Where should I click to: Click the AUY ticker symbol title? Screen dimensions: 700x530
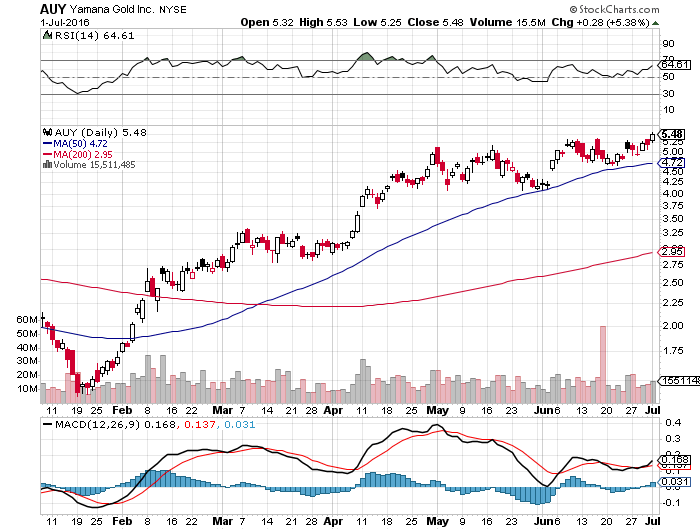tap(53, 9)
